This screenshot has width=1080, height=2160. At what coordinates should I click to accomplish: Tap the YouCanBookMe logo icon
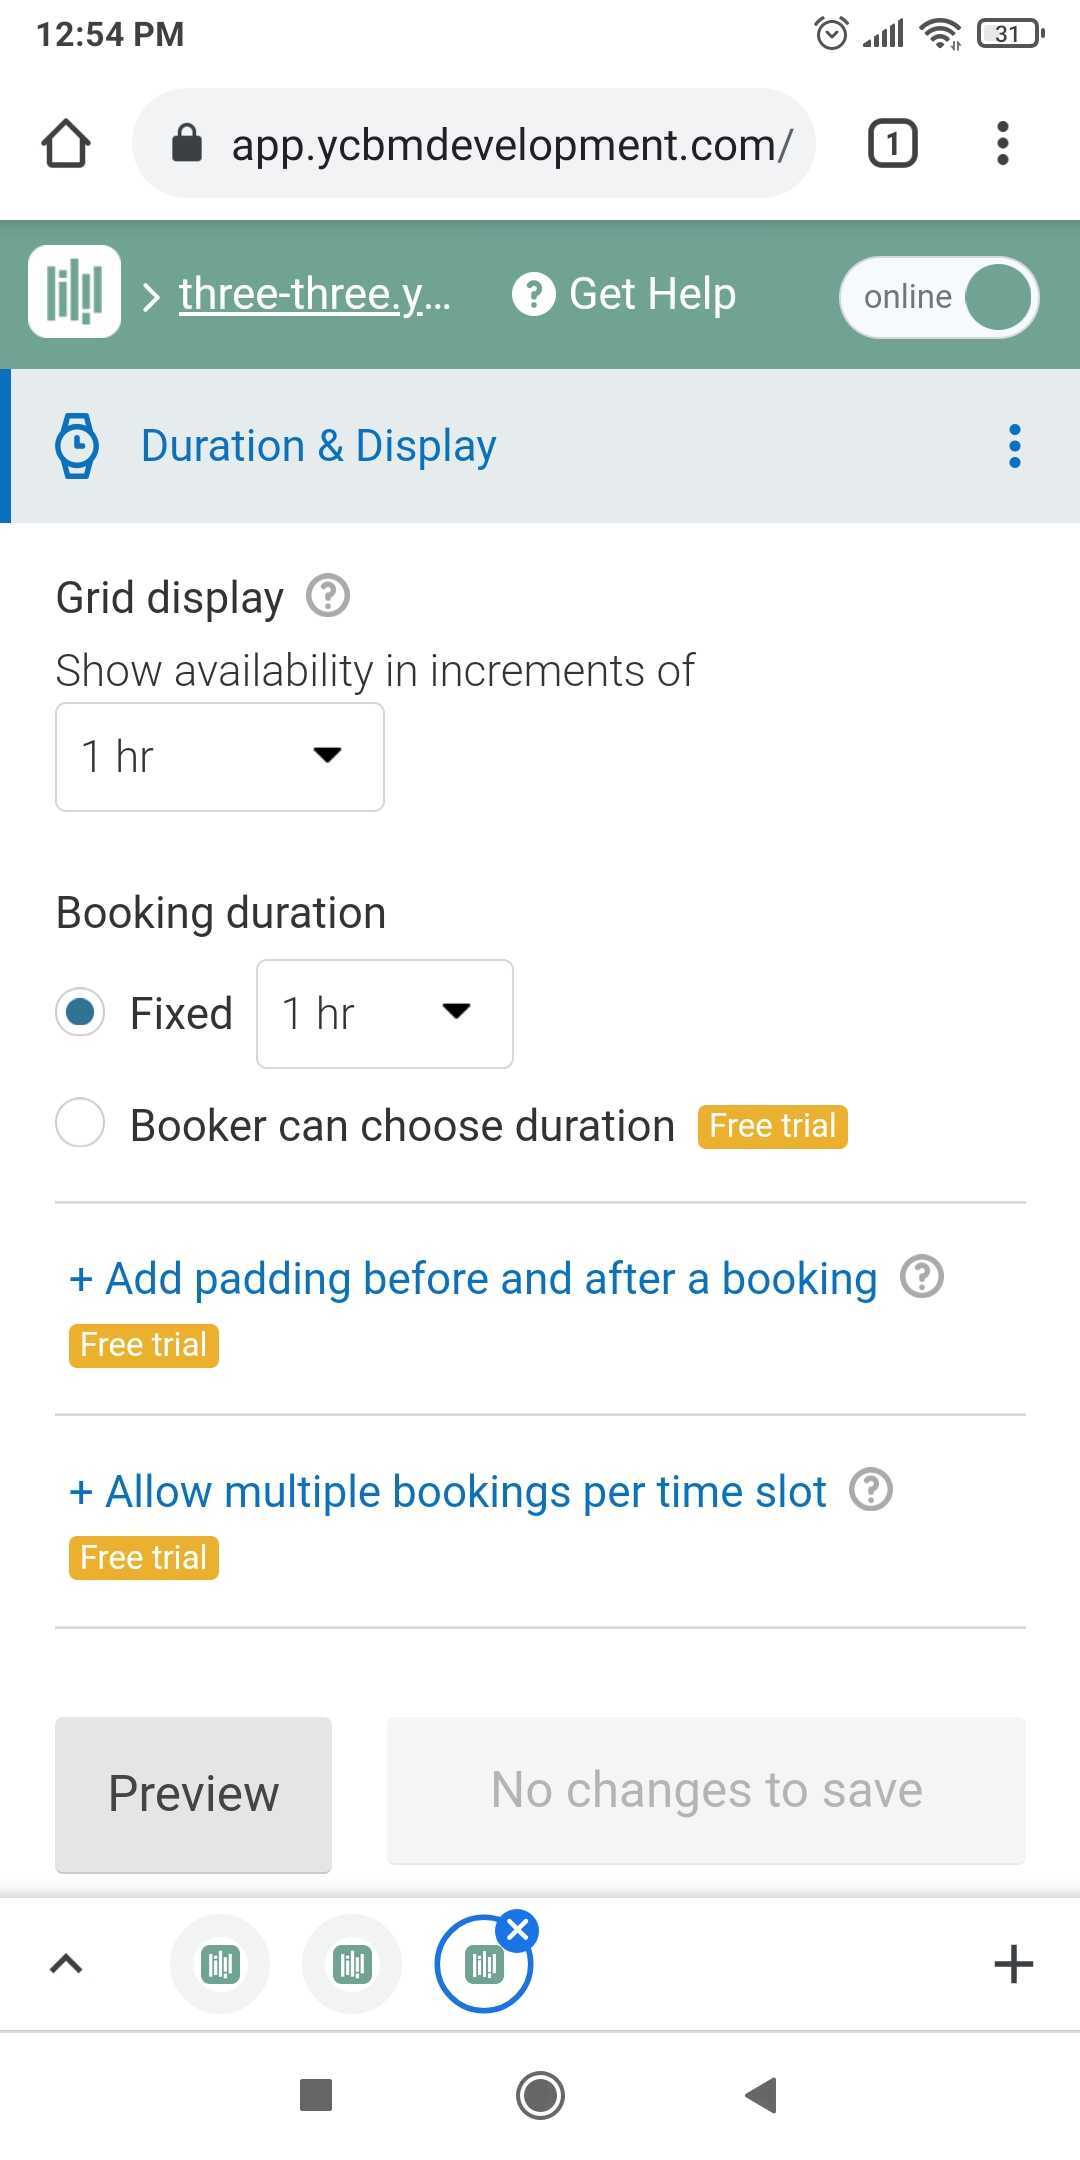tap(74, 292)
